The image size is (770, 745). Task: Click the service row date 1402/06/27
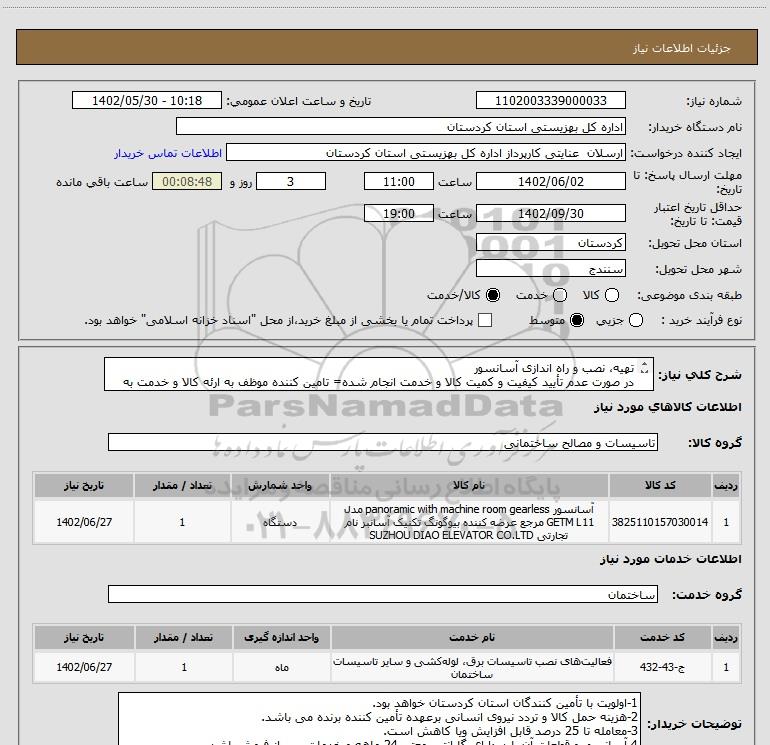[84, 667]
